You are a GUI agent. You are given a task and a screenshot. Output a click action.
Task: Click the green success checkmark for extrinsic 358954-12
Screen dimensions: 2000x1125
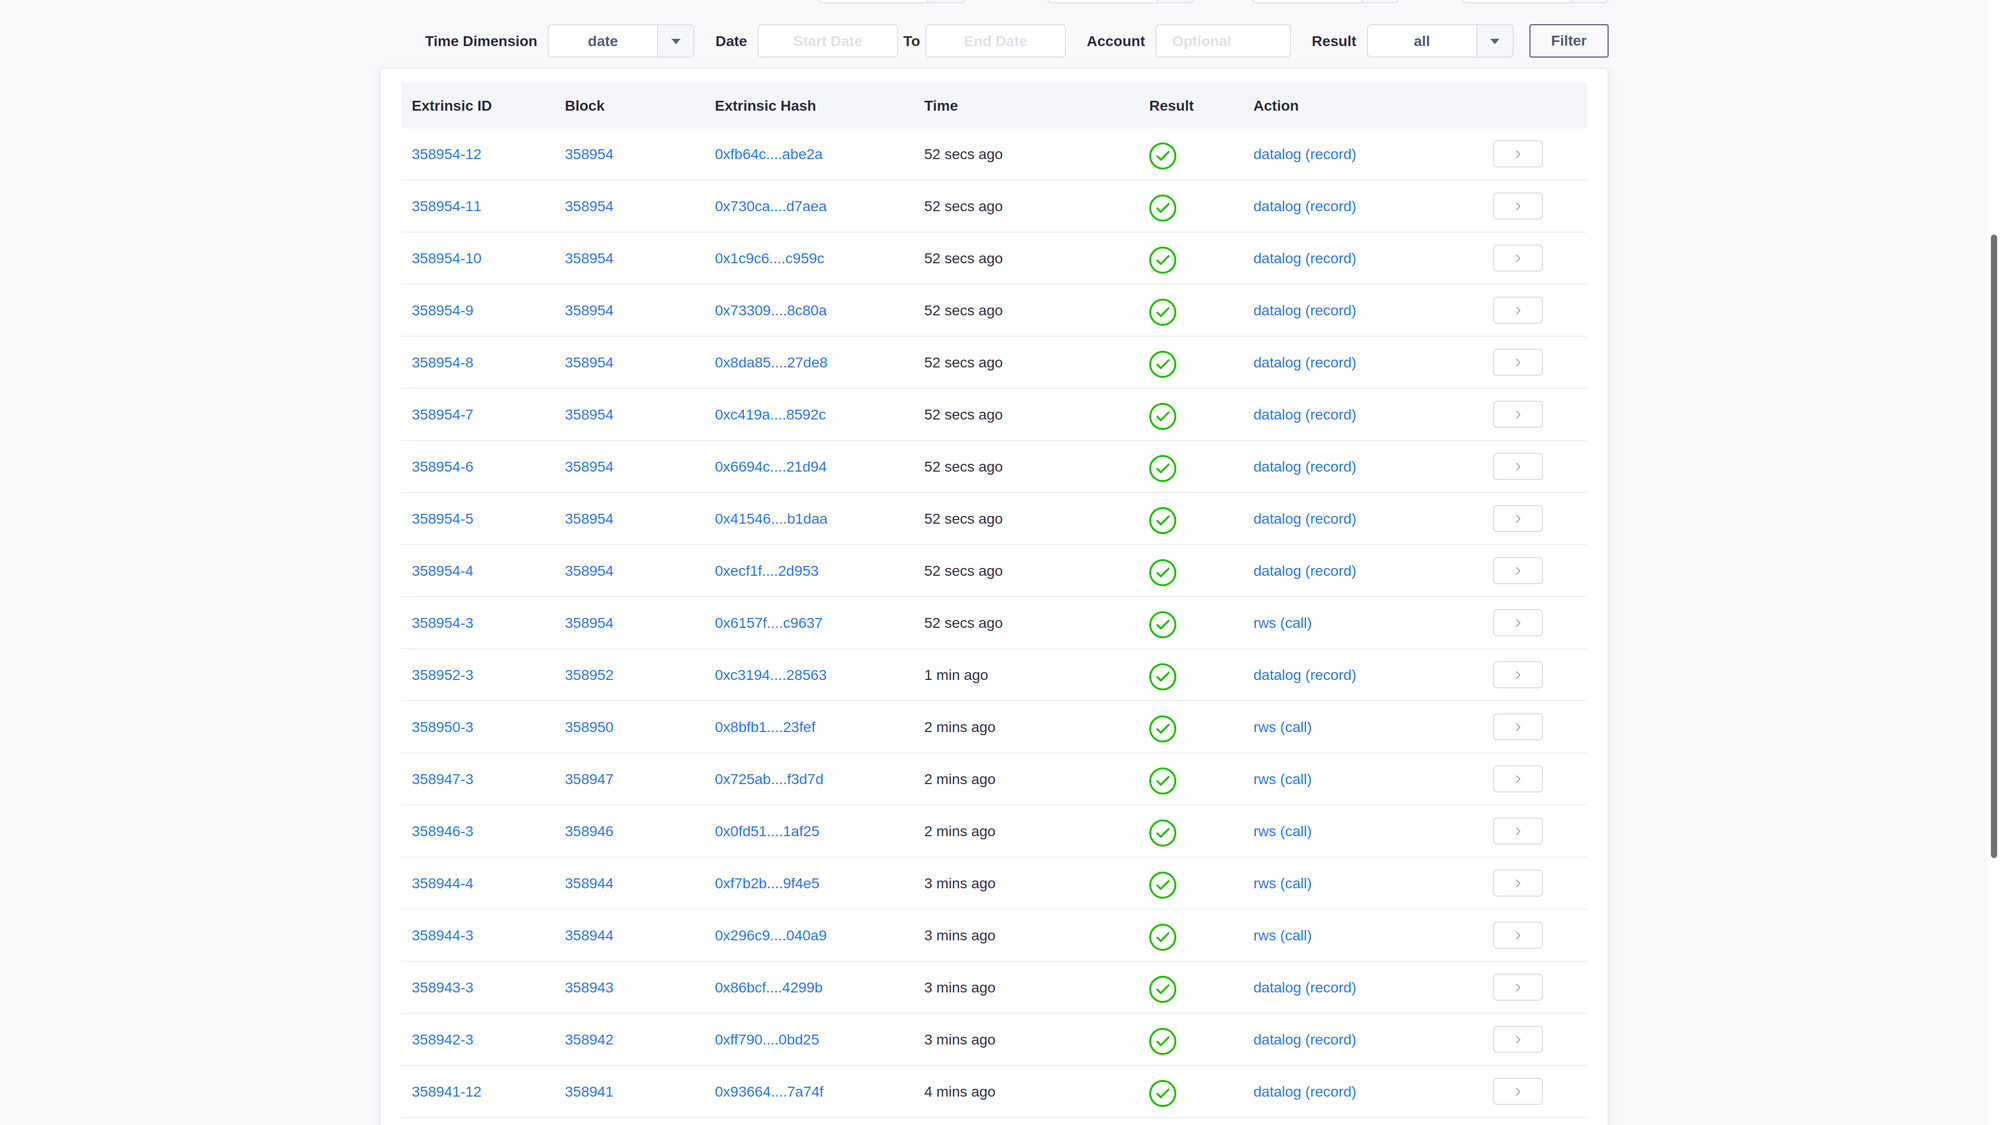[1162, 156]
